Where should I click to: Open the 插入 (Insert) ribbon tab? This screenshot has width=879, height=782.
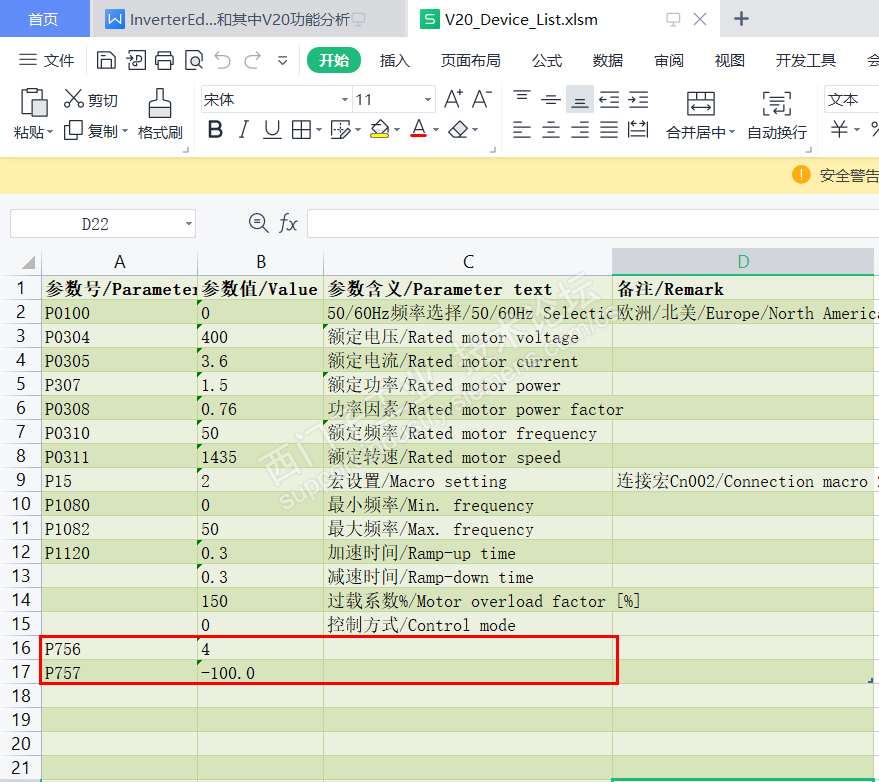click(x=395, y=61)
